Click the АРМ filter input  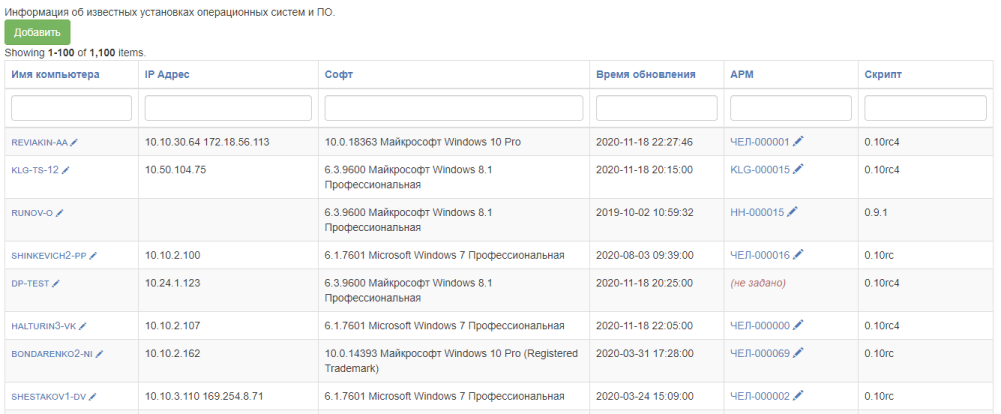791,108
